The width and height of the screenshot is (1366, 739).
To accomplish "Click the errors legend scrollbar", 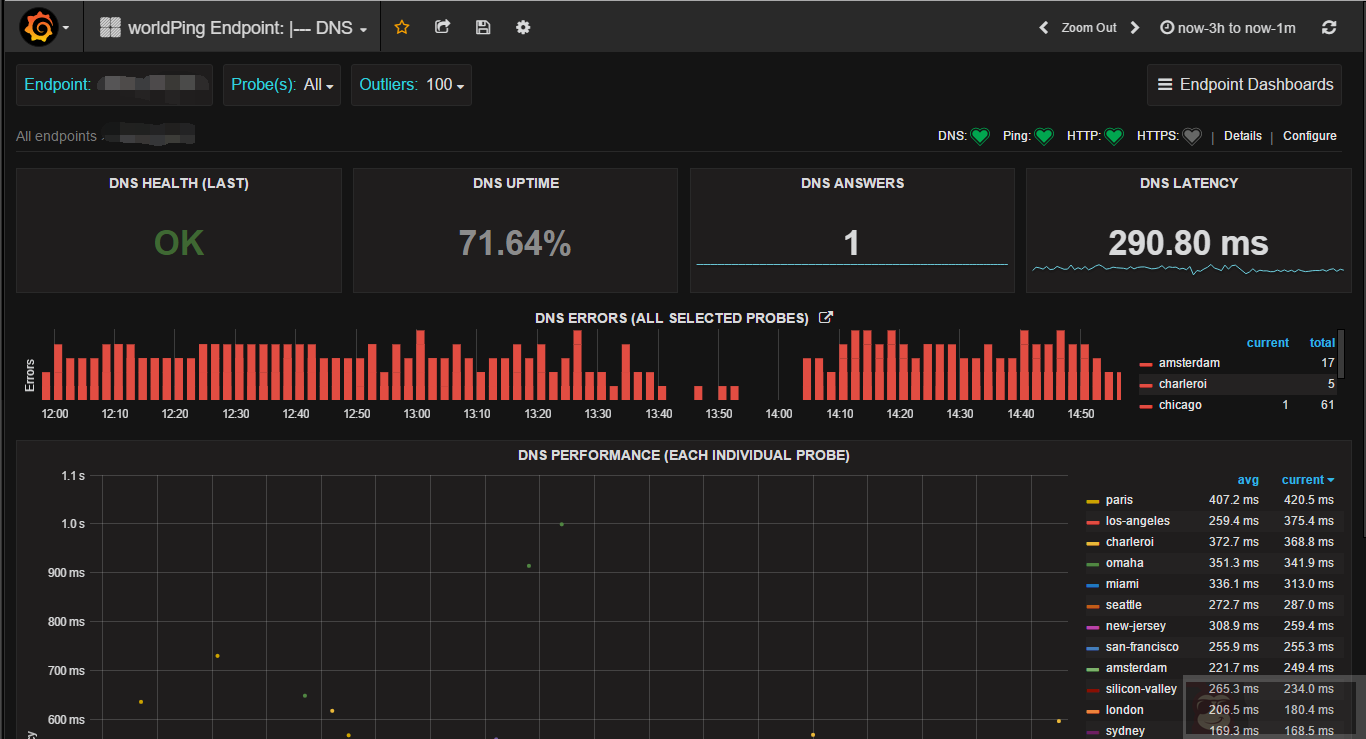I will pyautogui.click(x=1342, y=354).
